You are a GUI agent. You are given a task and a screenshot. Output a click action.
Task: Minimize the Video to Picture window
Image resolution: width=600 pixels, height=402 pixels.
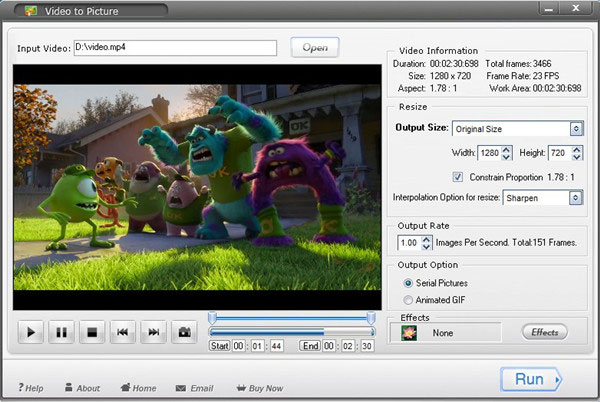549,8
